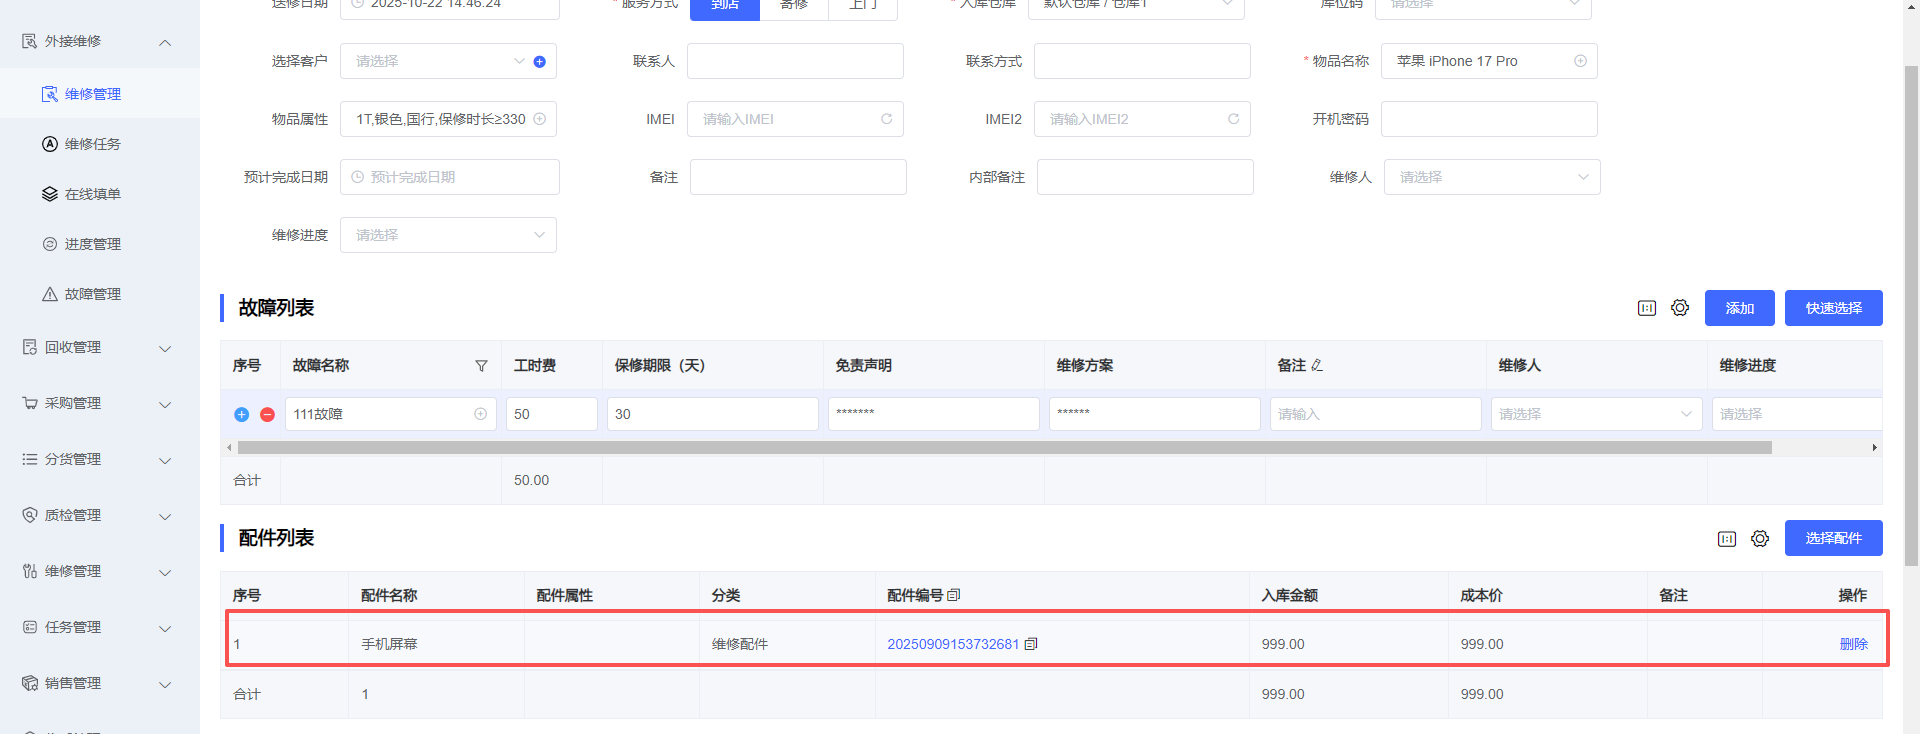Open the 维修进度 dropdown in the form

pos(448,235)
